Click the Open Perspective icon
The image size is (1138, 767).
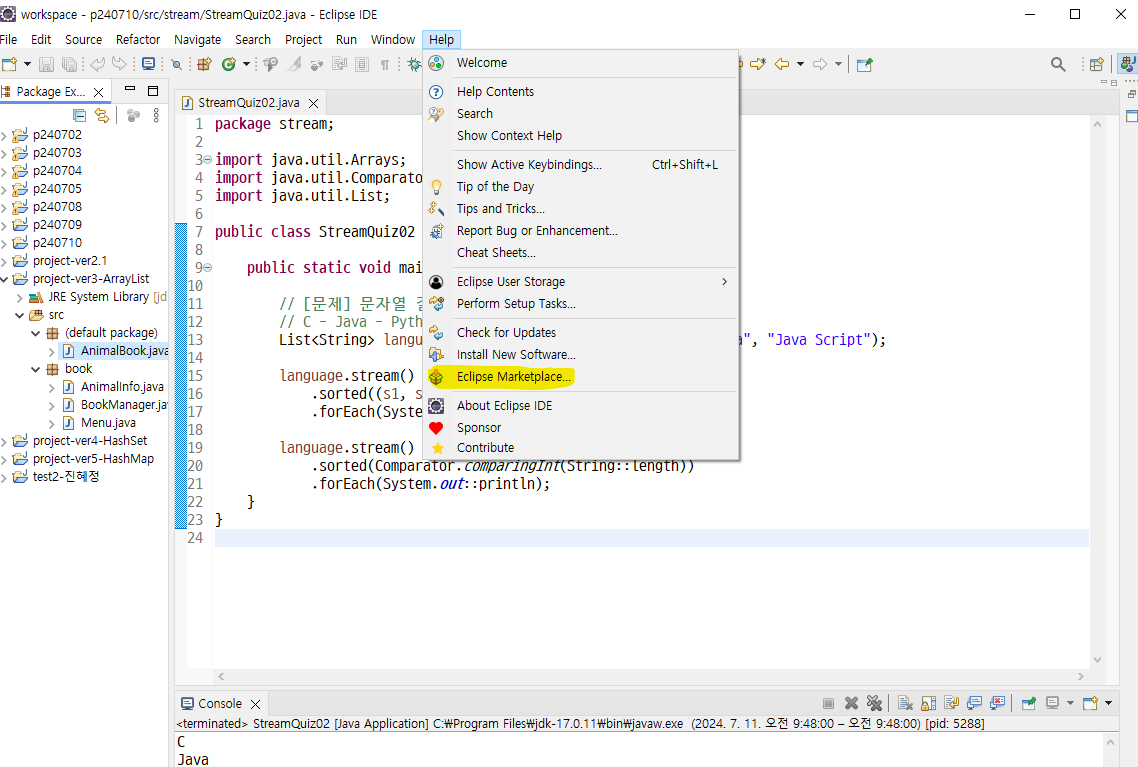[x=1097, y=65]
